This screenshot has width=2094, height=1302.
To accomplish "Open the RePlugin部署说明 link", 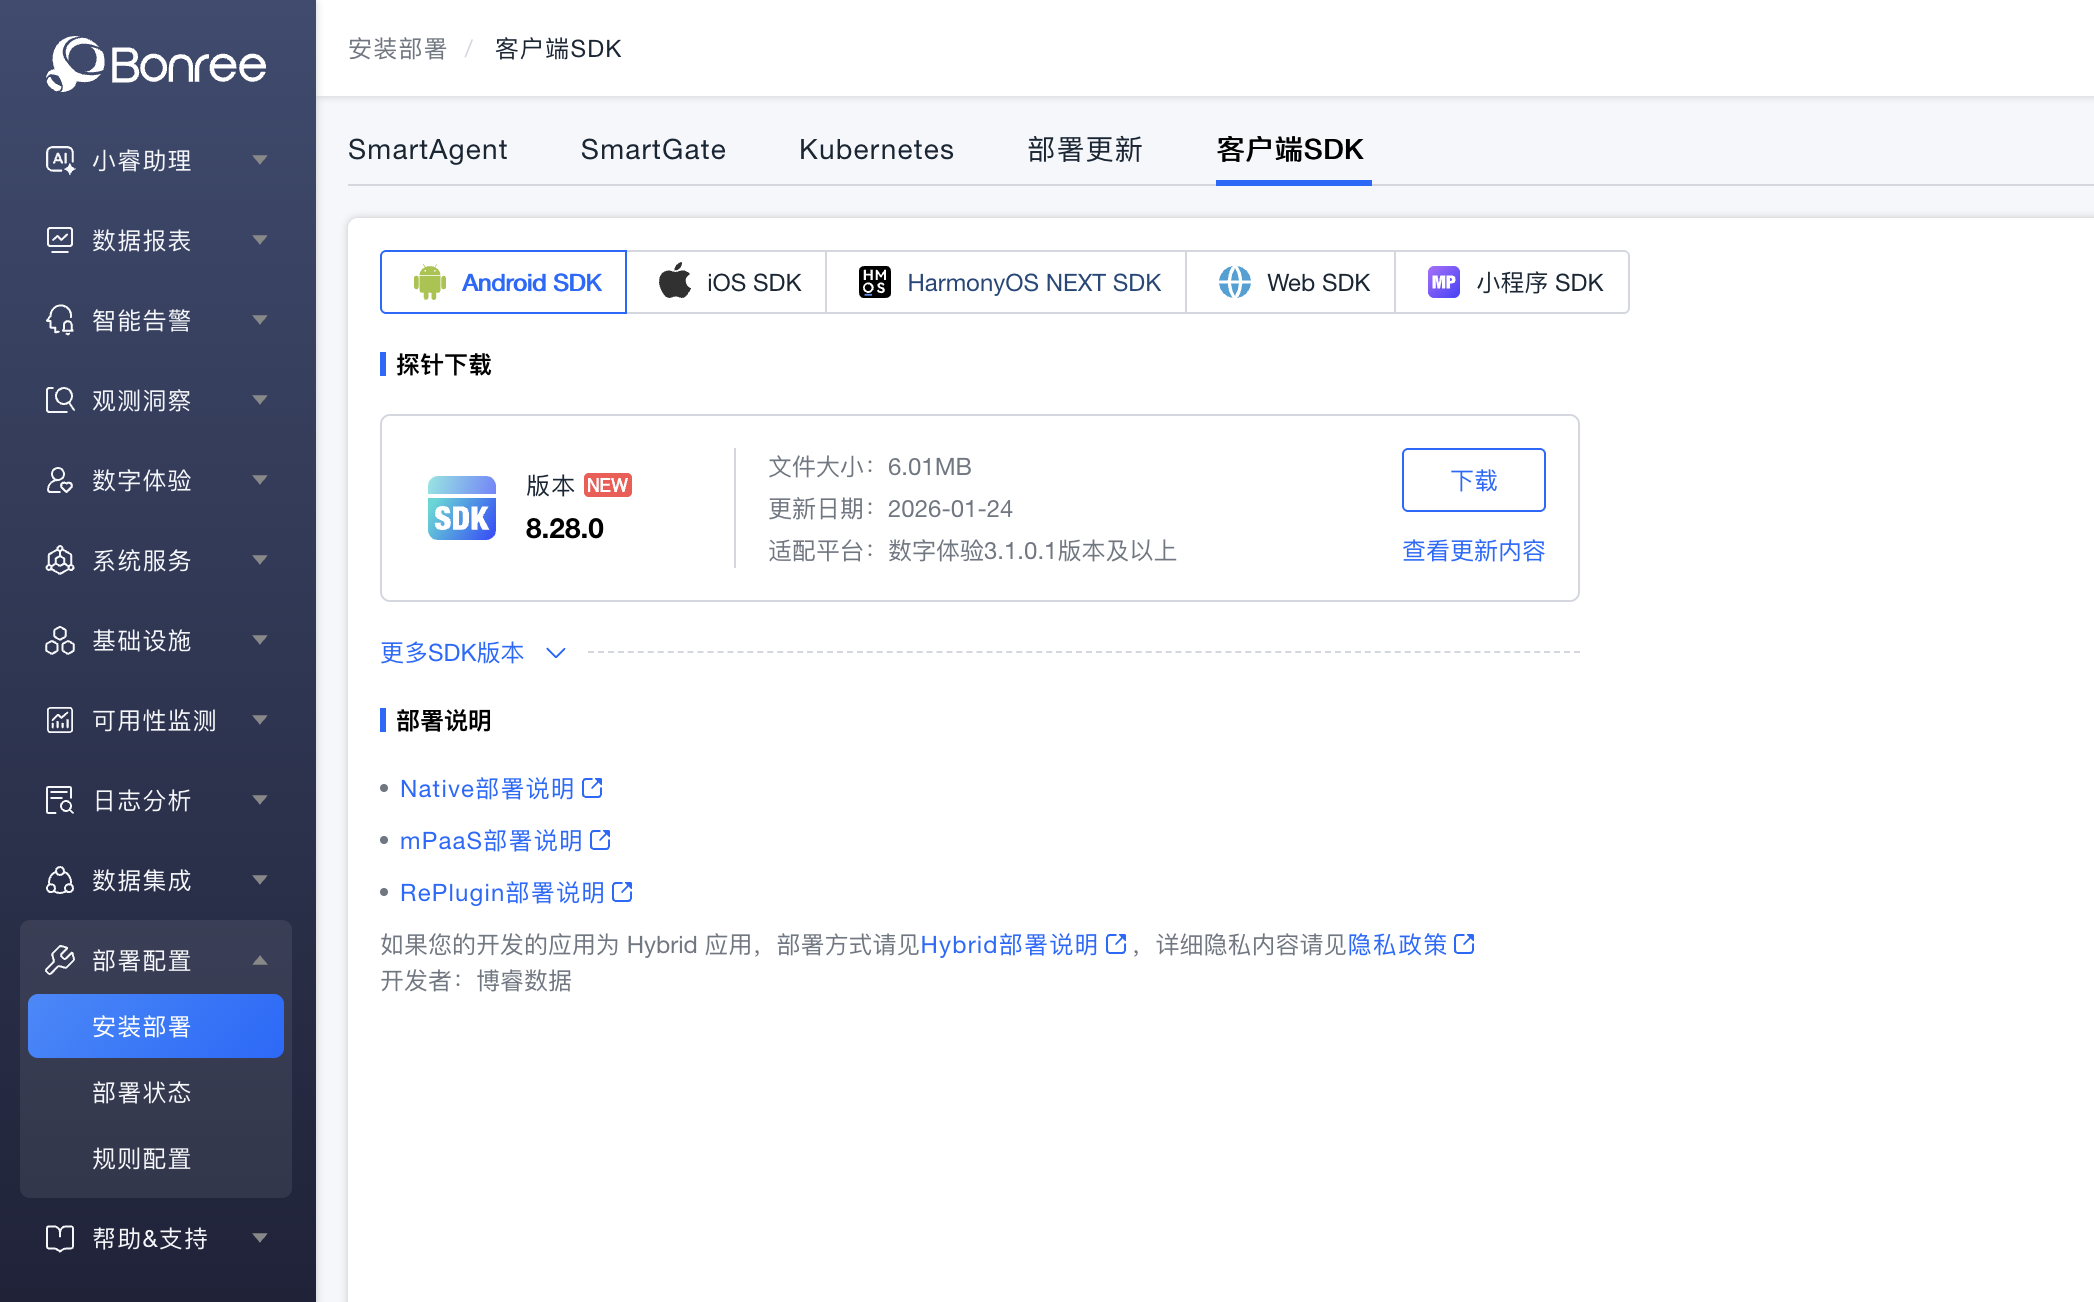I will point(502,893).
